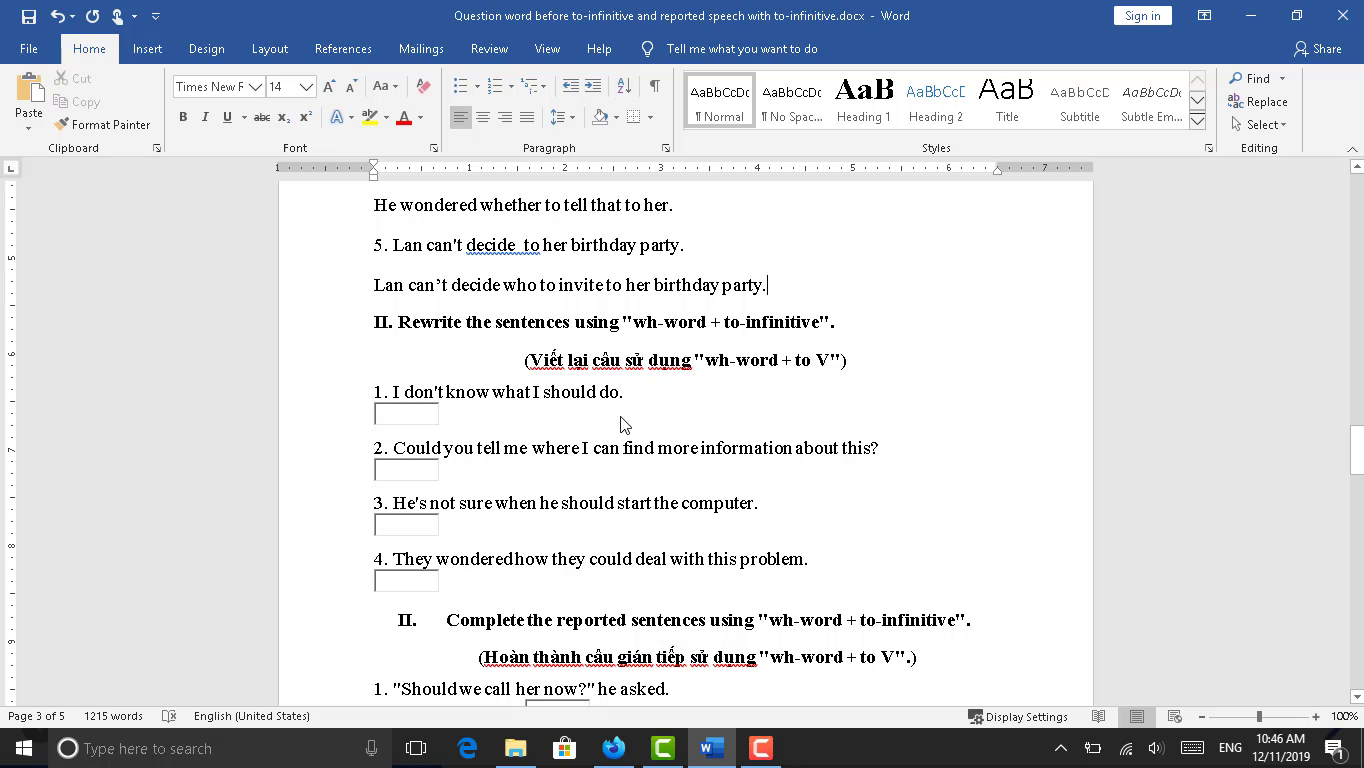Click the Replace button in Editing
This screenshot has height=768, width=1364.
coord(1258,102)
